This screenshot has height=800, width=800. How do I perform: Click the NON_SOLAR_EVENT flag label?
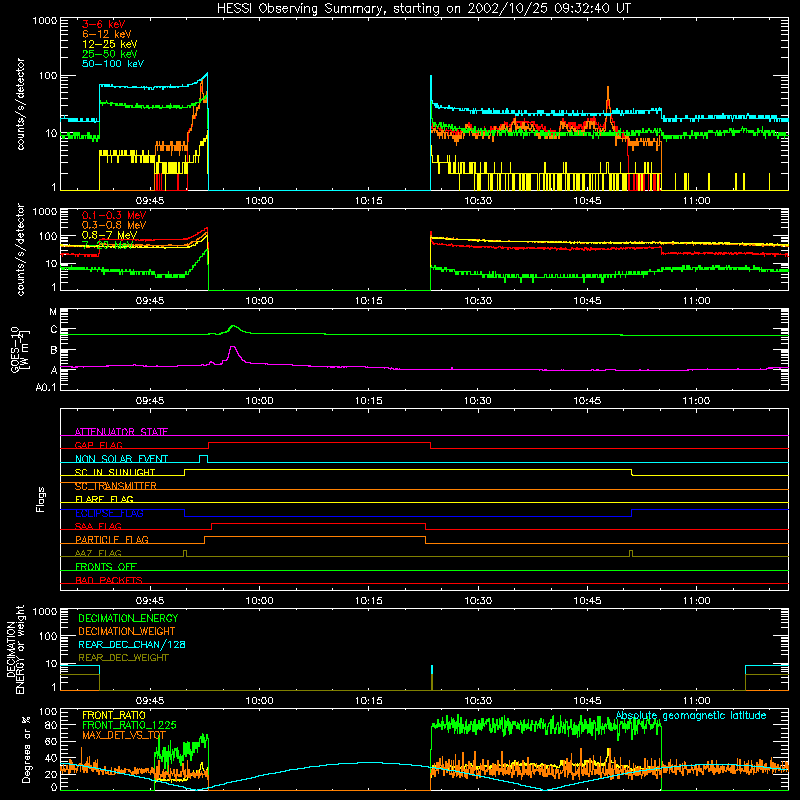(x=121, y=459)
